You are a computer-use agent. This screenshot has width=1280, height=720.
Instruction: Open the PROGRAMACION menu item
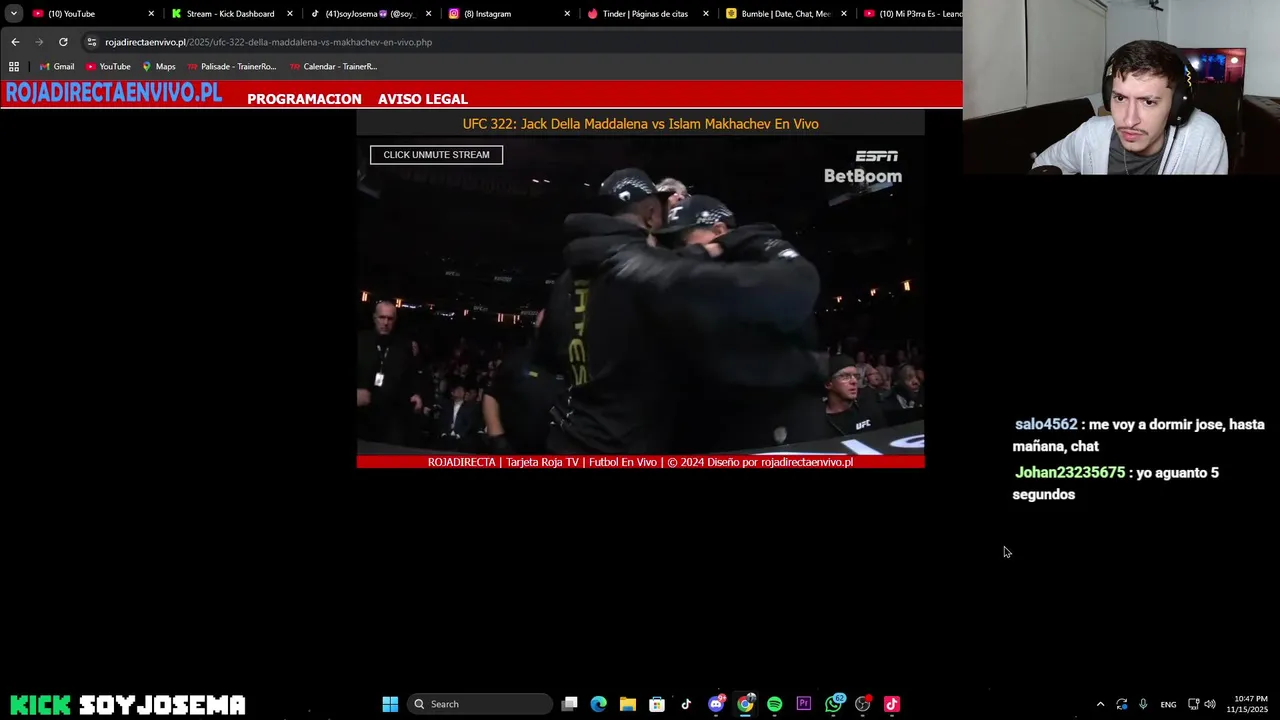(304, 99)
